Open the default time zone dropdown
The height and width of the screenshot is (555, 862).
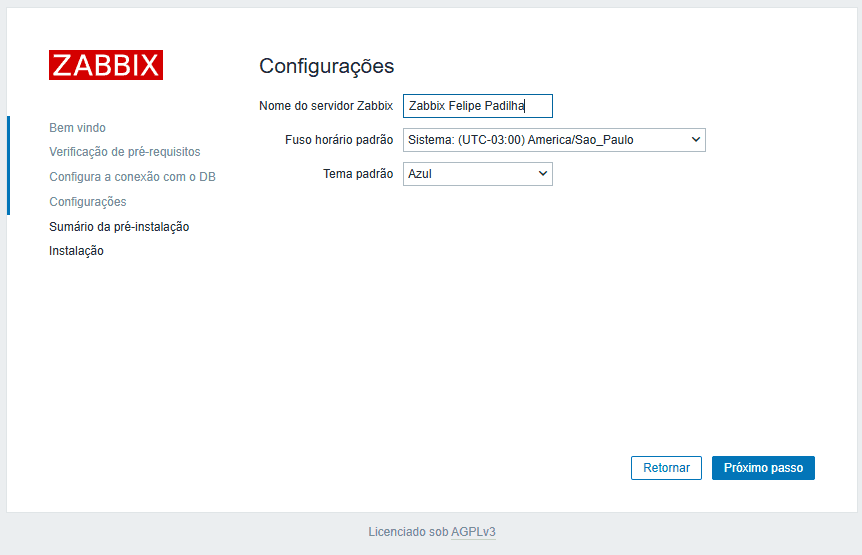[x=554, y=140]
